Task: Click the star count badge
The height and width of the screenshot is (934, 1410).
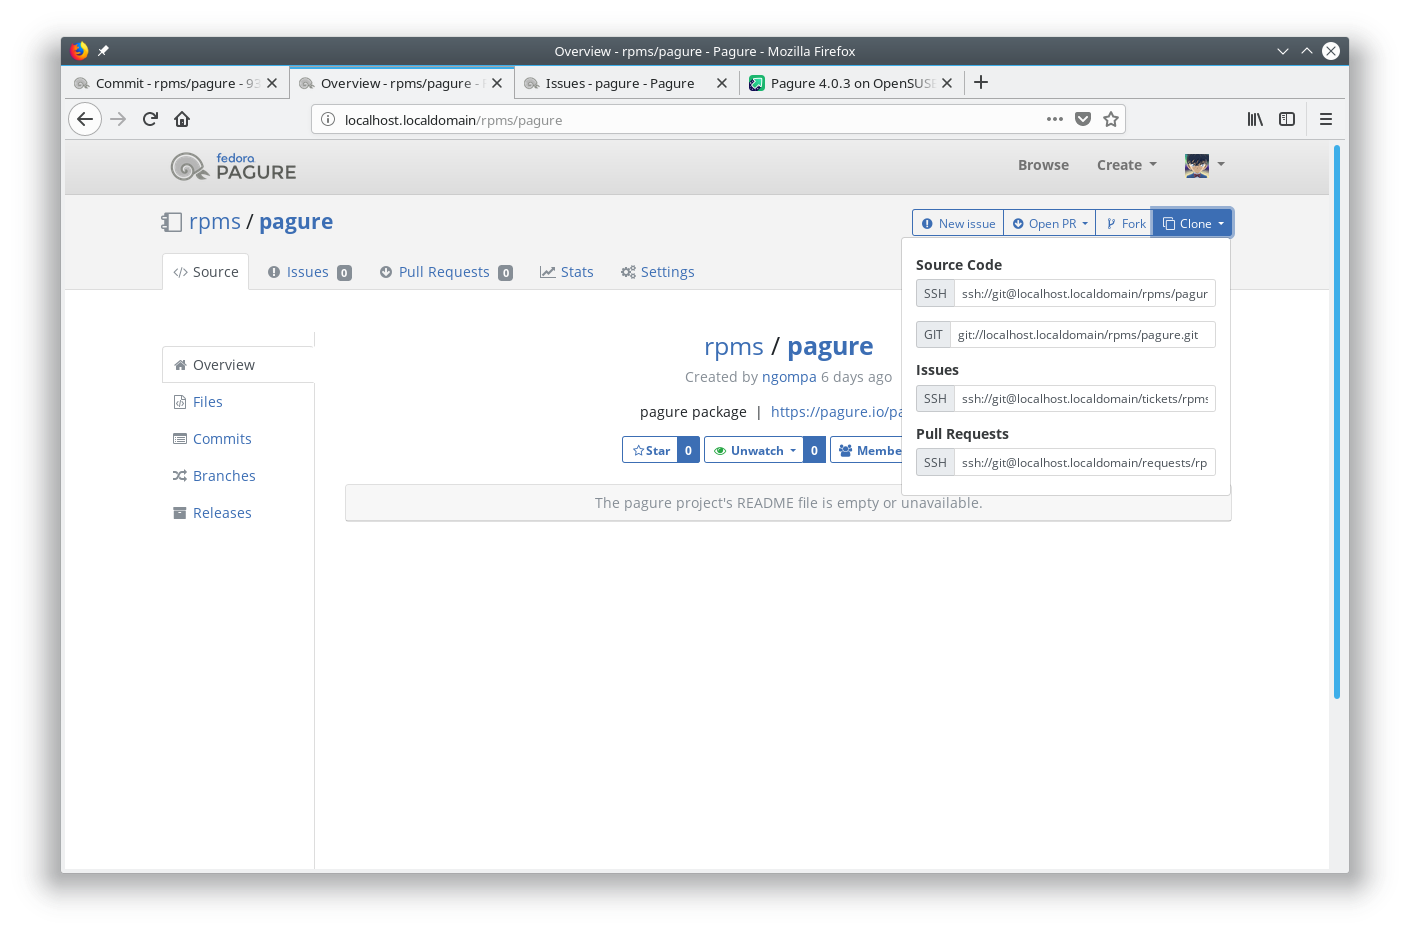Action: pyautogui.click(x=688, y=450)
